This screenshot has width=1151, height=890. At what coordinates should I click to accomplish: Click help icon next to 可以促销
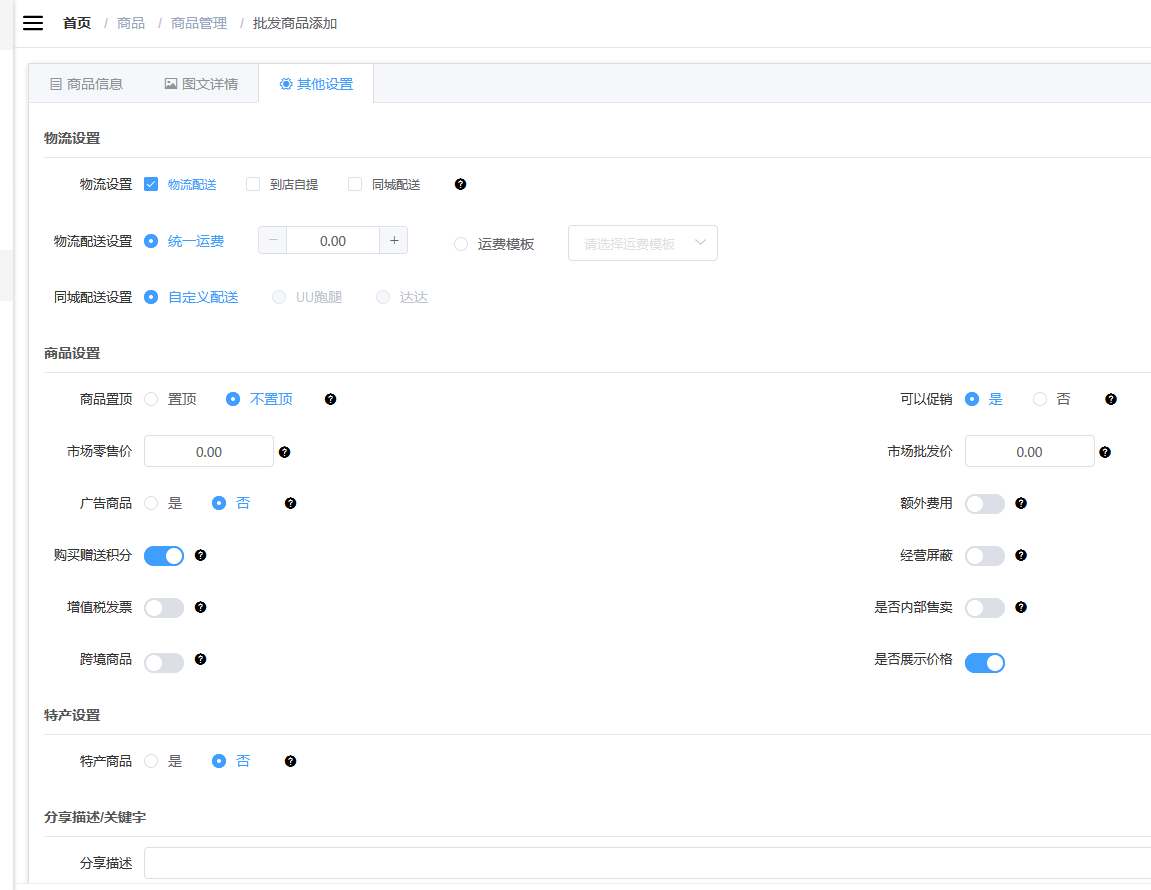click(x=1111, y=399)
